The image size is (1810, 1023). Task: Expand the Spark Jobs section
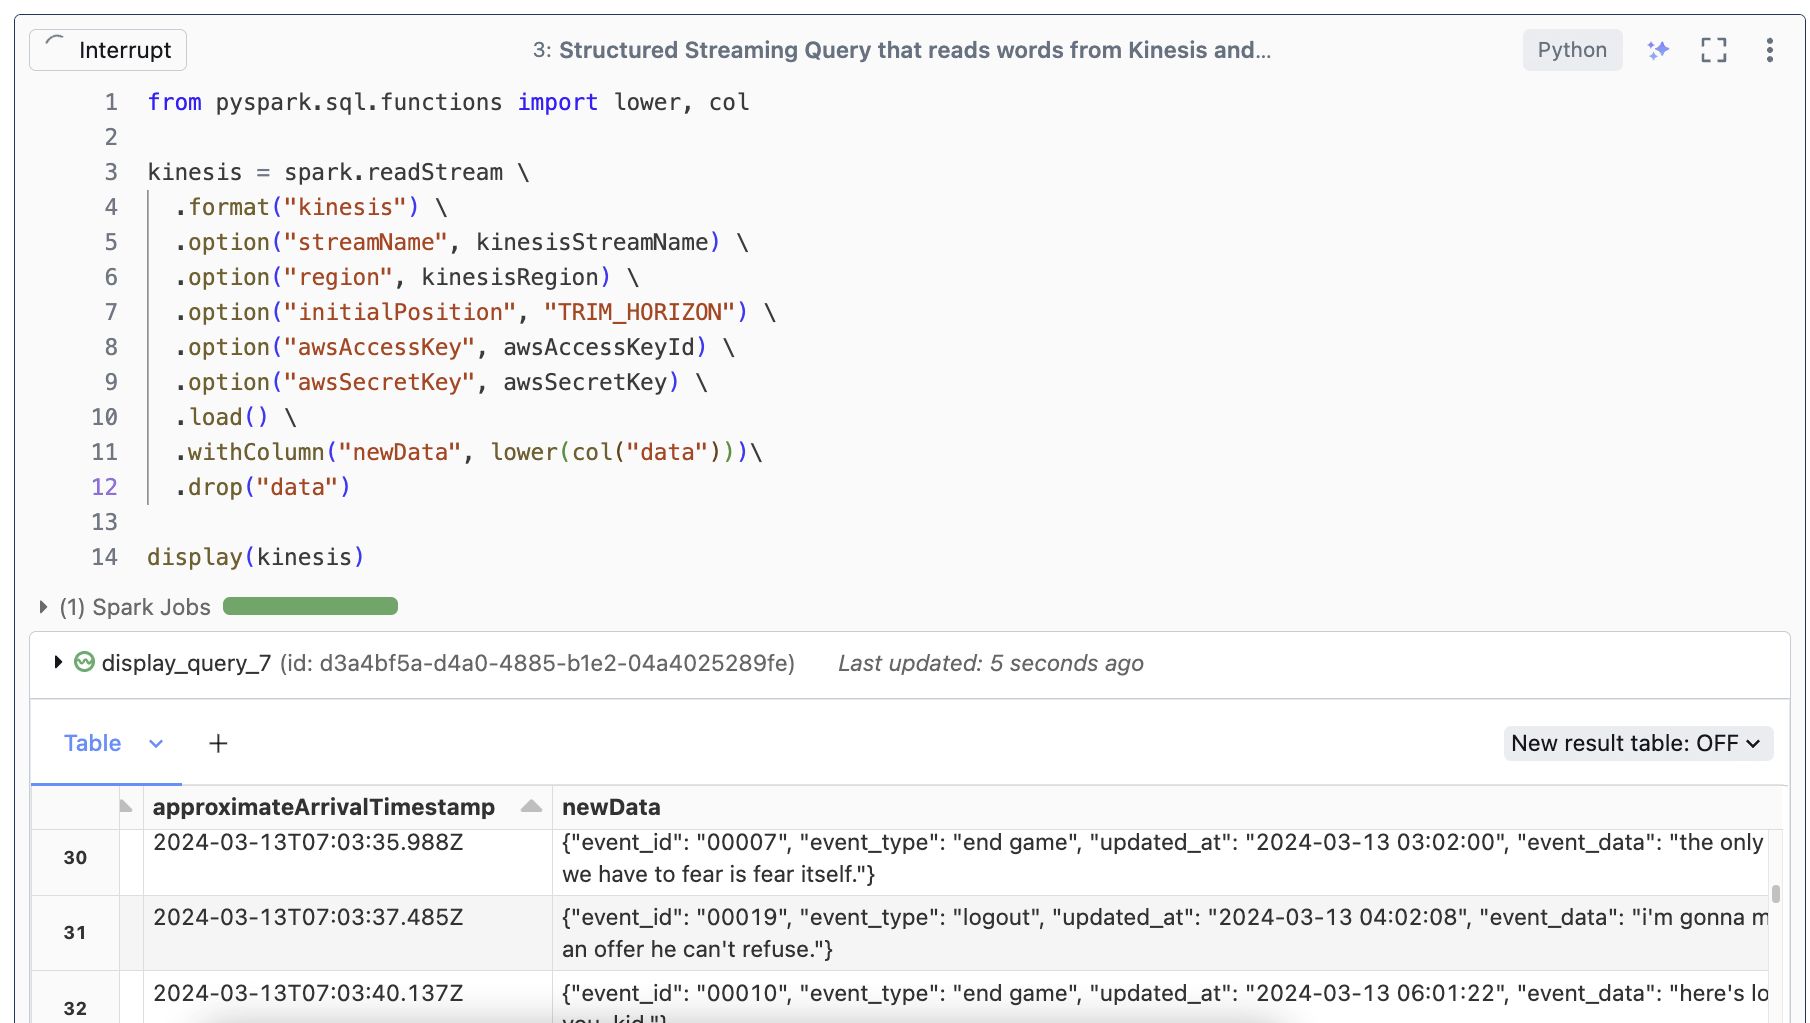[43, 607]
